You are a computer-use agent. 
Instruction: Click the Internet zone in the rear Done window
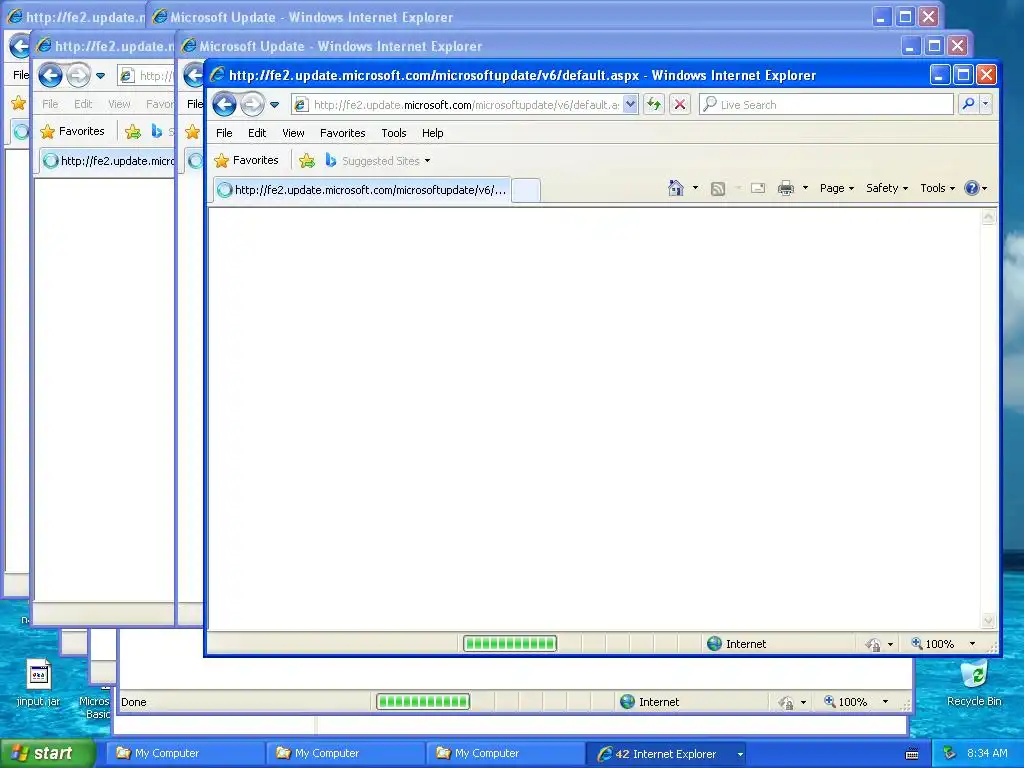[649, 702]
